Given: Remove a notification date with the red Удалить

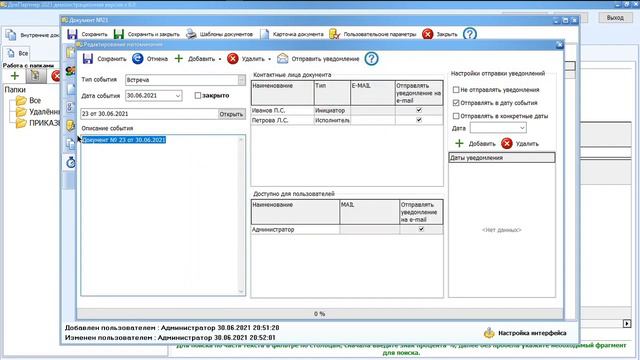Looking at the screenshot, I should 507,143.
